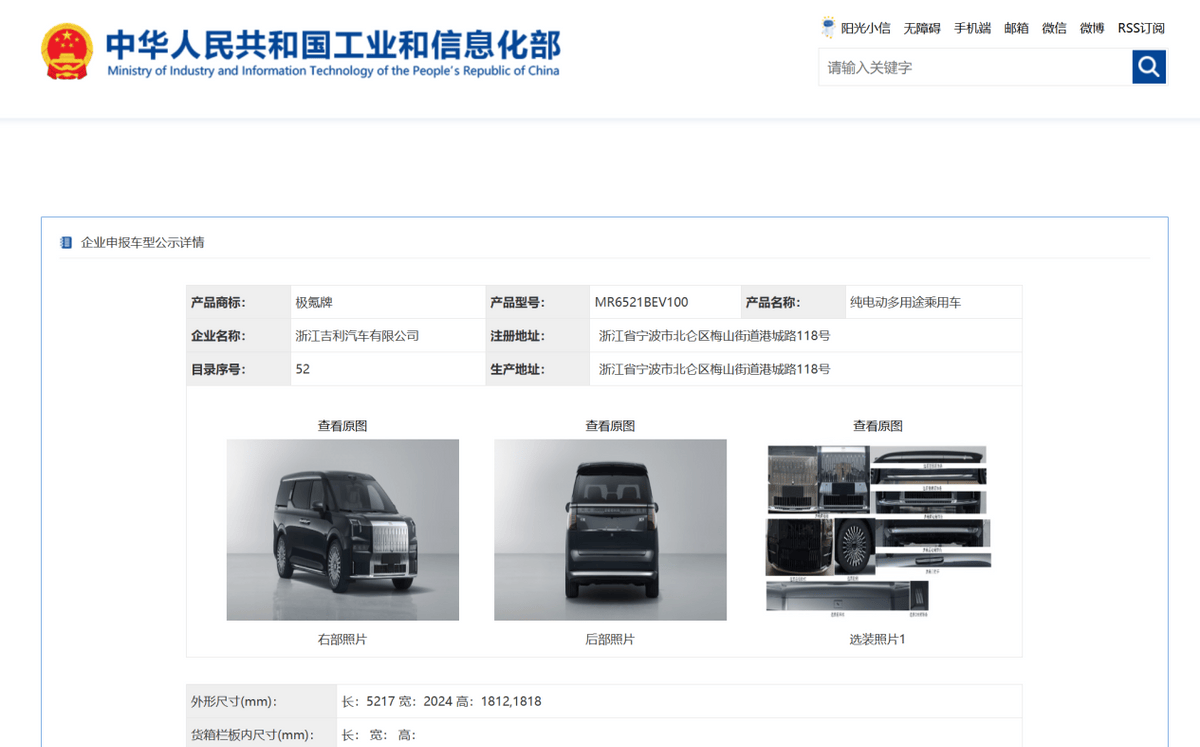Screen dimensions: 1200x747
Task: Select the catalog number 52
Action: [303, 369]
